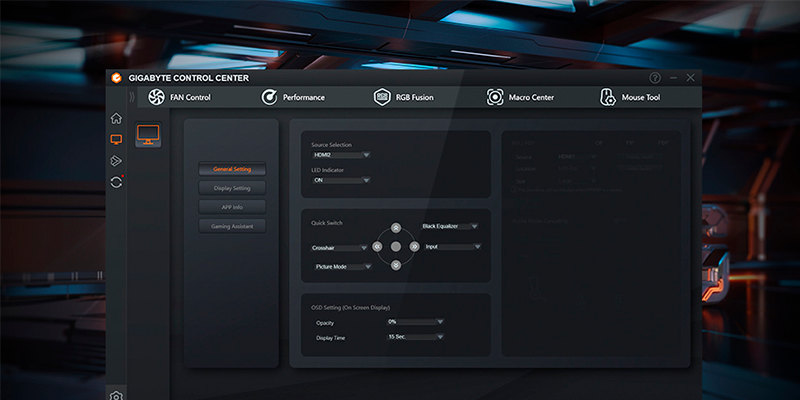
Task: Open the Crosshair dropdown
Action: pos(340,248)
